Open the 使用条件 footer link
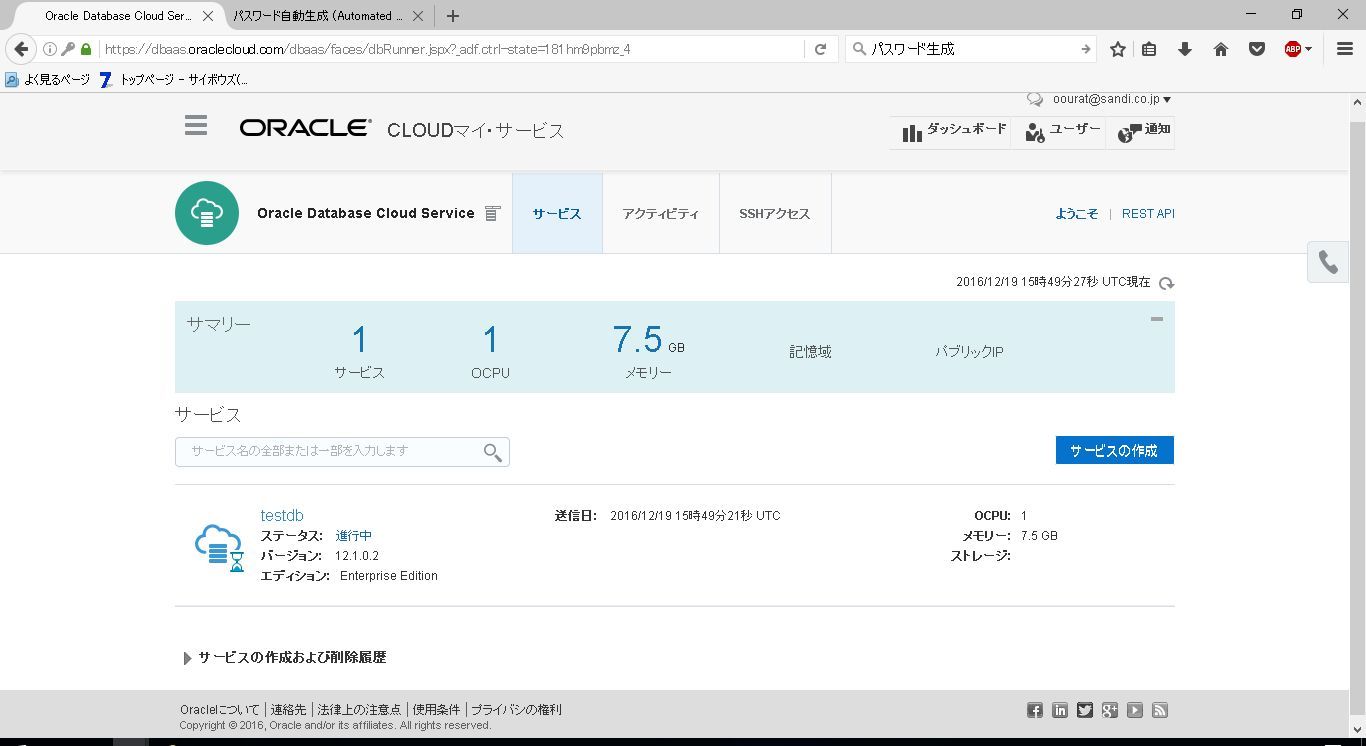 point(436,710)
